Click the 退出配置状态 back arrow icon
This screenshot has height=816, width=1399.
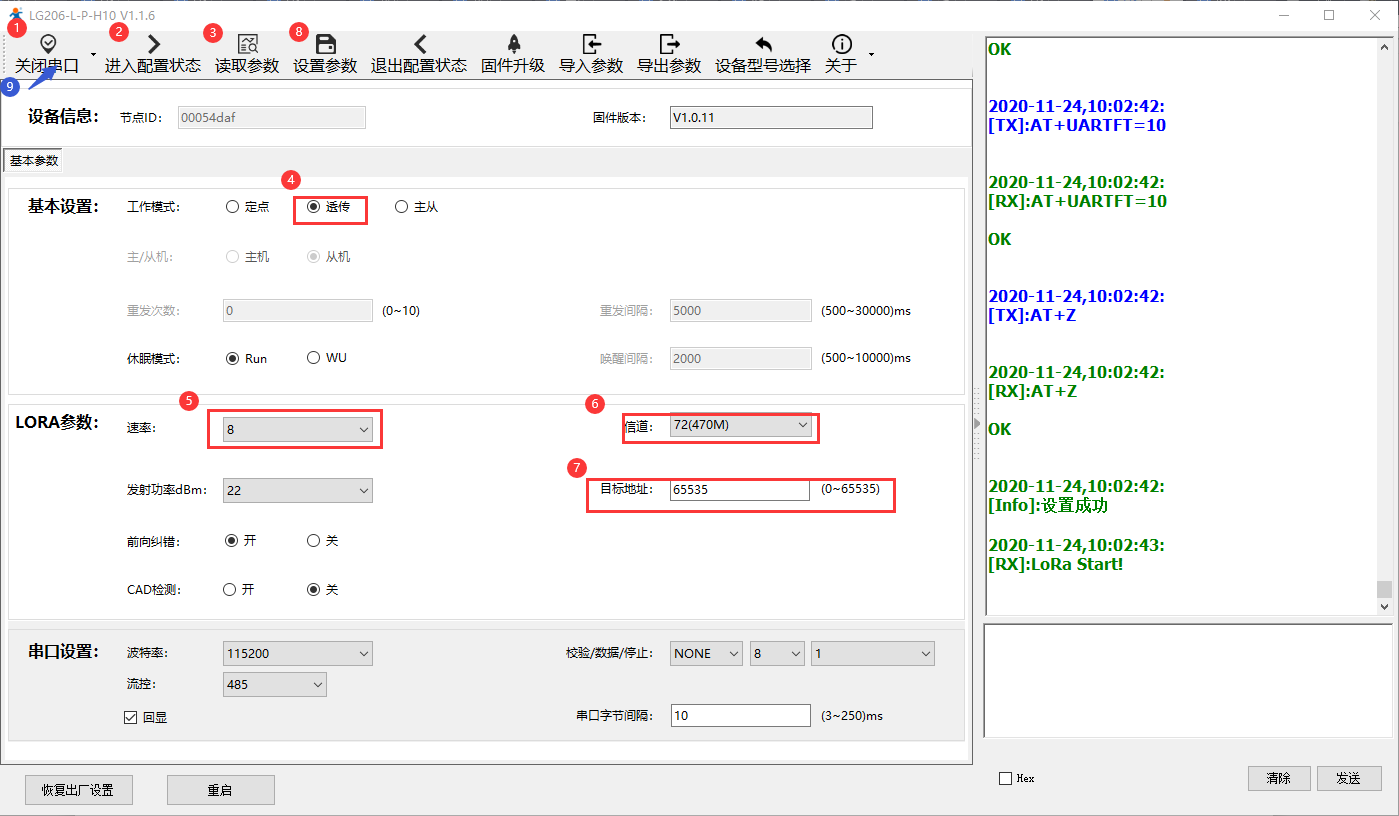click(419, 44)
